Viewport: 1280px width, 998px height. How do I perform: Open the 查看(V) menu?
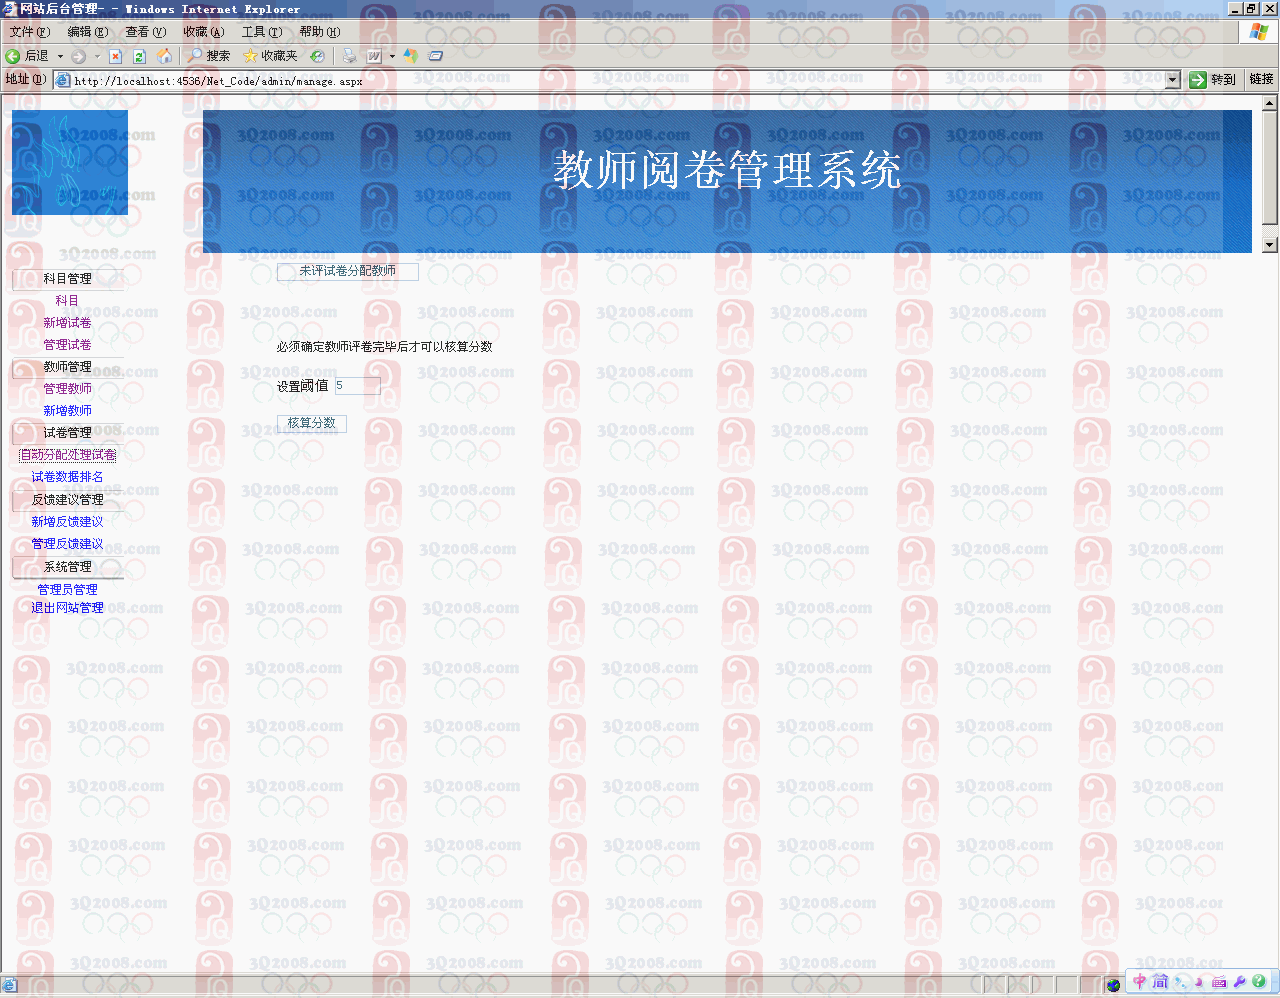pyautogui.click(x=146, y=32)
